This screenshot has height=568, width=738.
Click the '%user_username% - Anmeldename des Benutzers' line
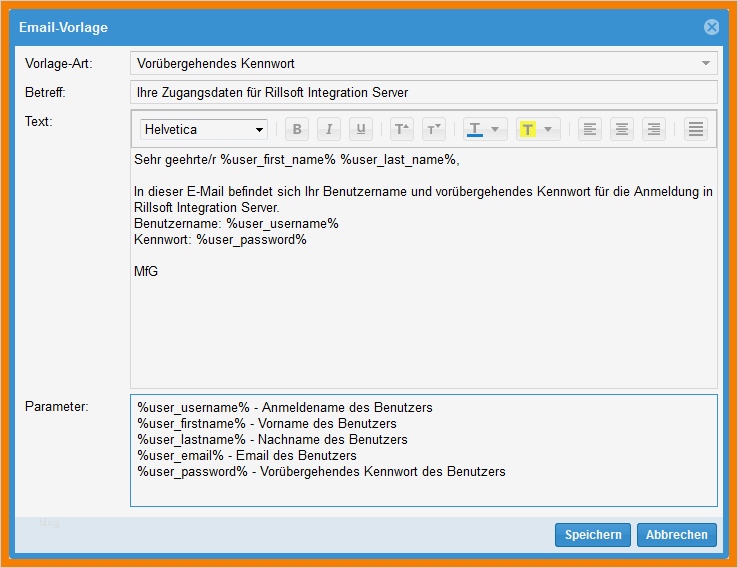point(285,408)
